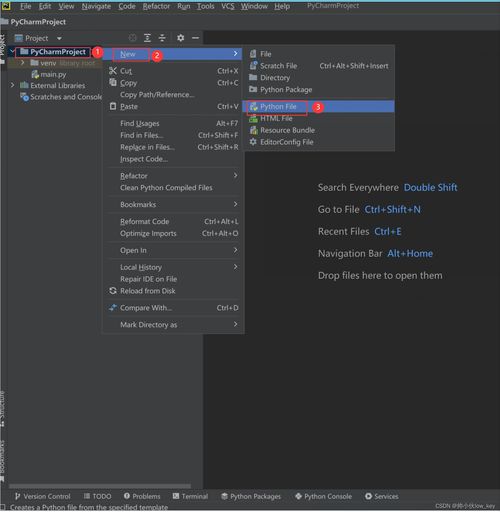
Task: Click the Reload from Disk refresh icon
Action: (113, 291)
